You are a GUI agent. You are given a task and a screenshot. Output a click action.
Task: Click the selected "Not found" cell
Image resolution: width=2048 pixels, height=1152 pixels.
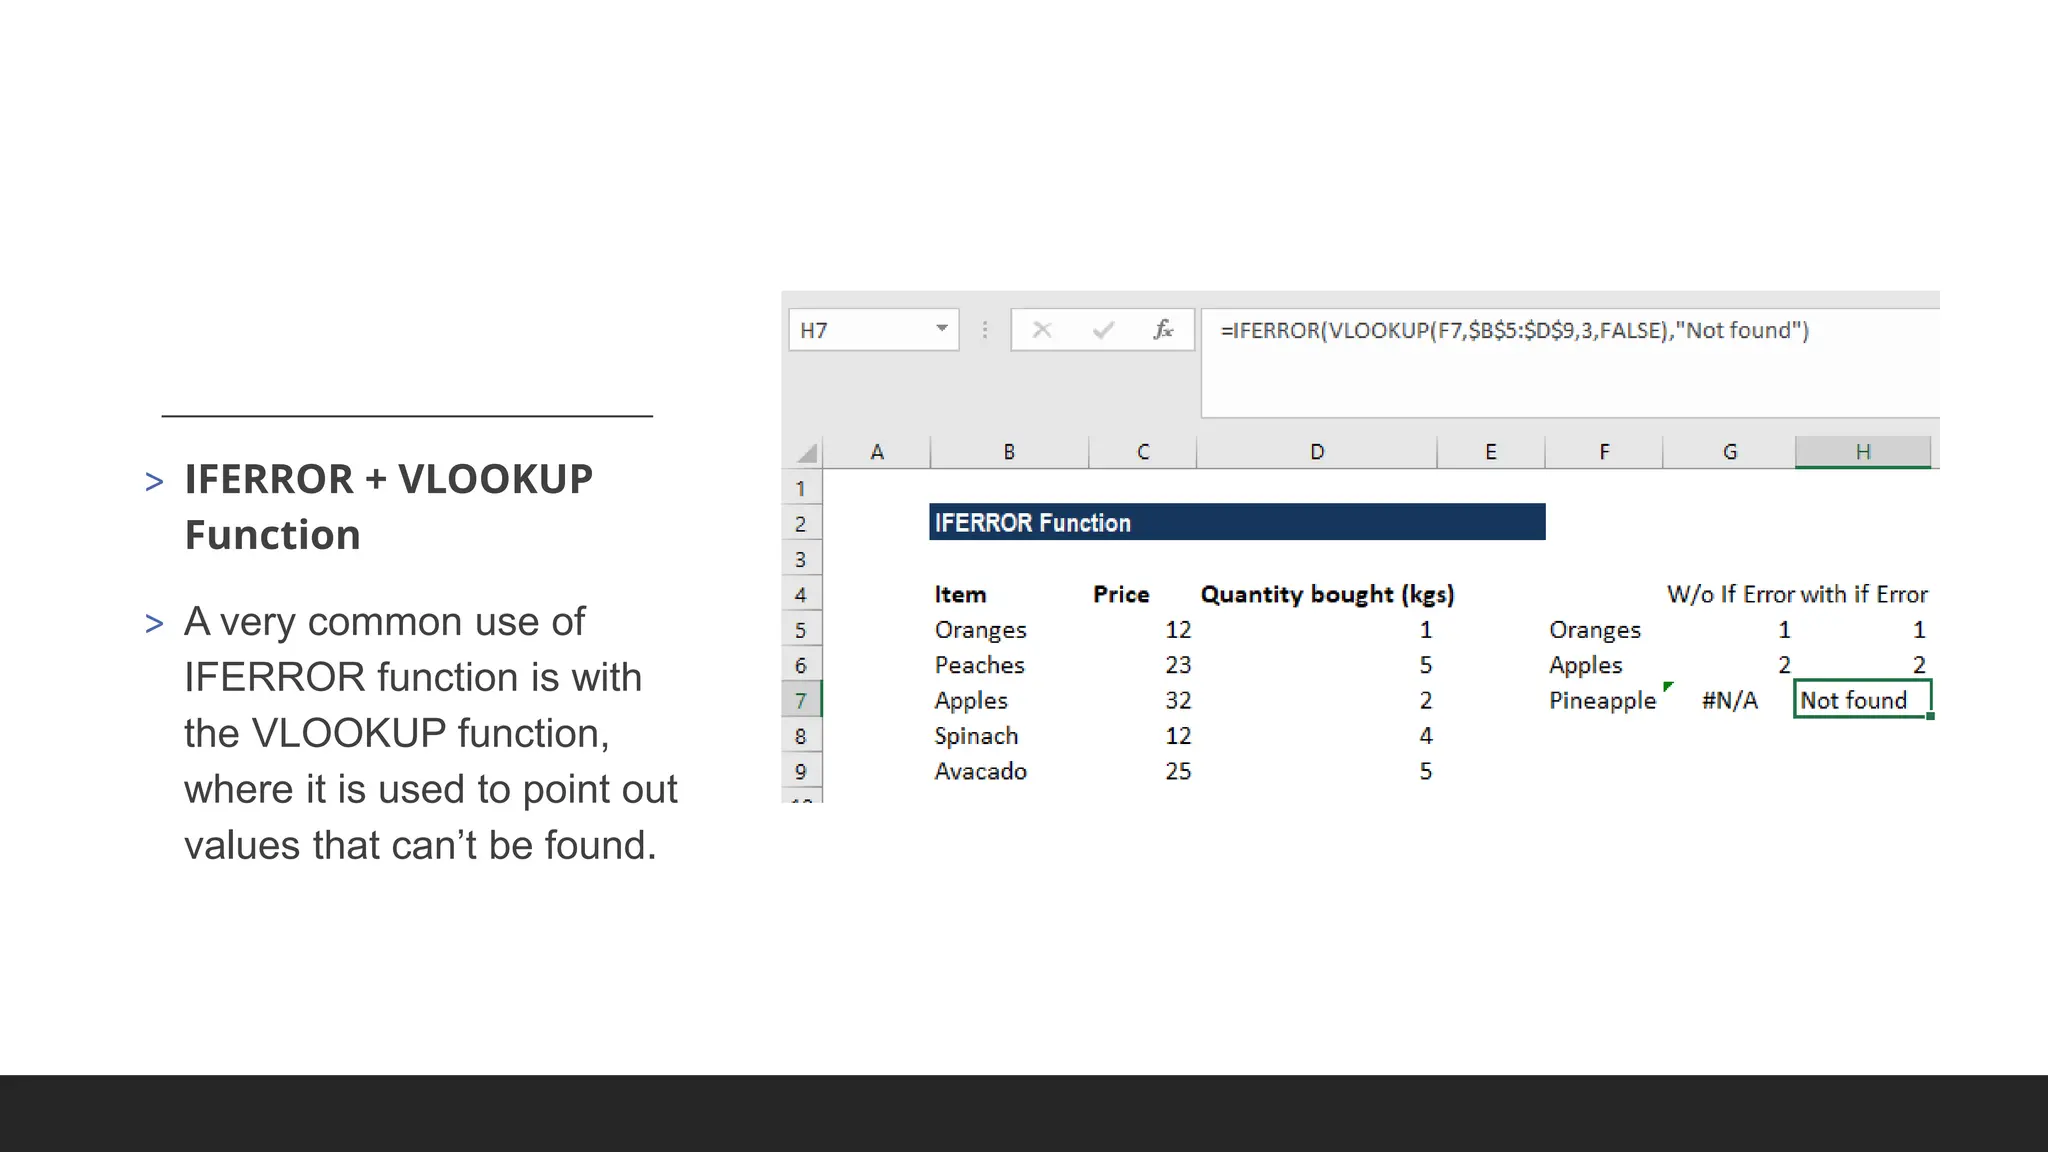tap(1863, 700)
